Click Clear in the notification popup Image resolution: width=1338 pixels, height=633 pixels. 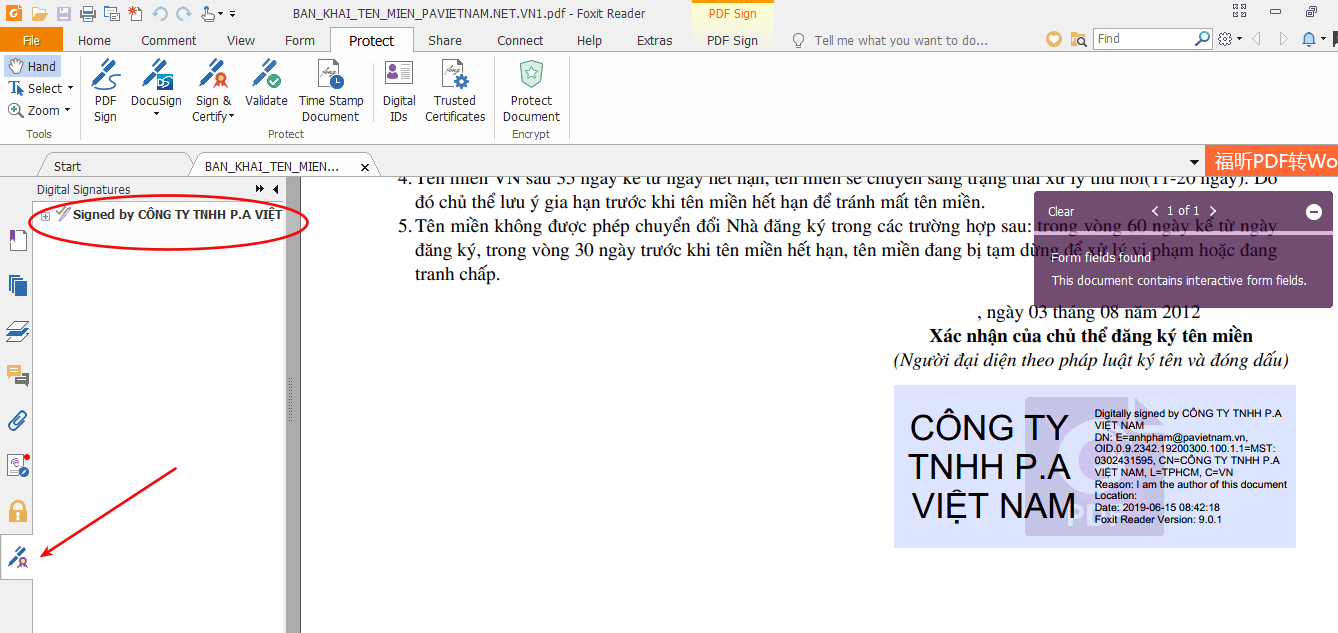1061,211
